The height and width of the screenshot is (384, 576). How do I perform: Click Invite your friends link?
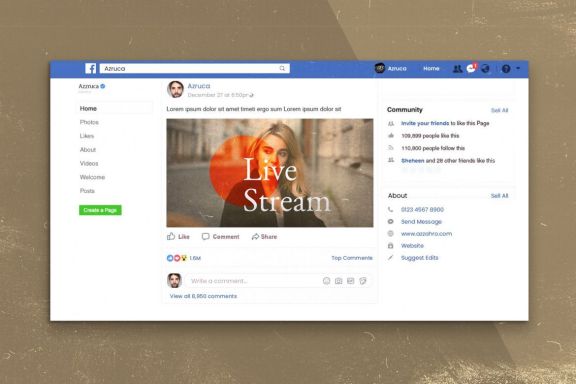click(425, 123)
